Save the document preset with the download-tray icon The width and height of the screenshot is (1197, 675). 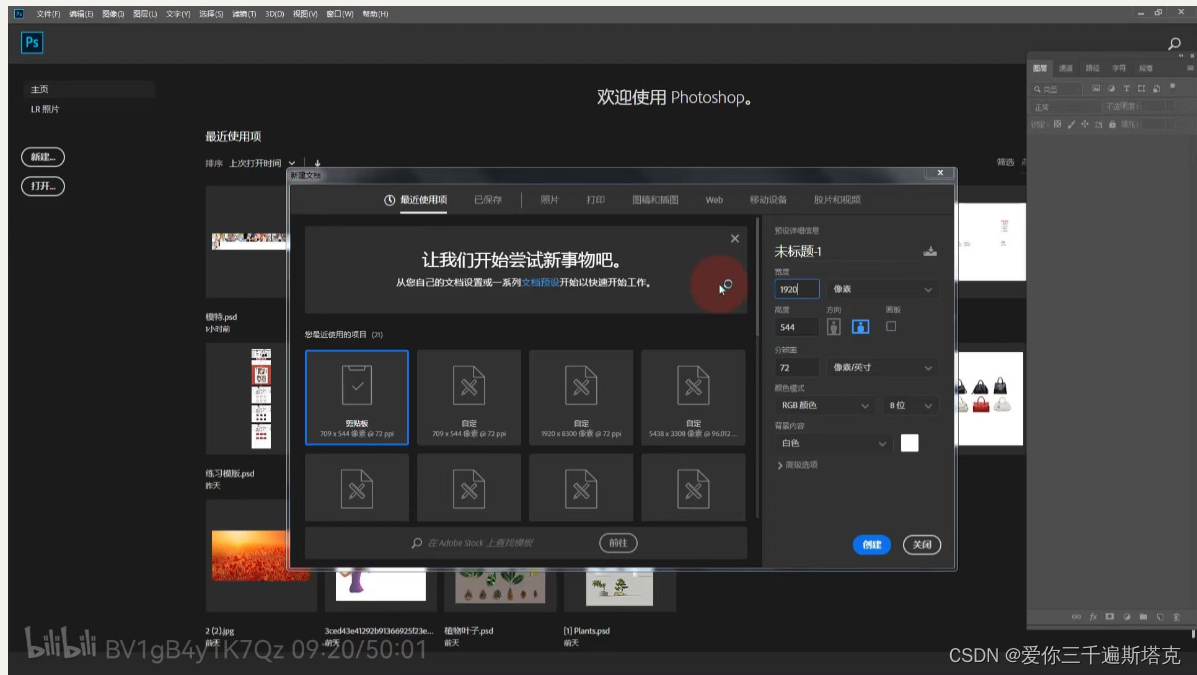(x=930, y=251)
